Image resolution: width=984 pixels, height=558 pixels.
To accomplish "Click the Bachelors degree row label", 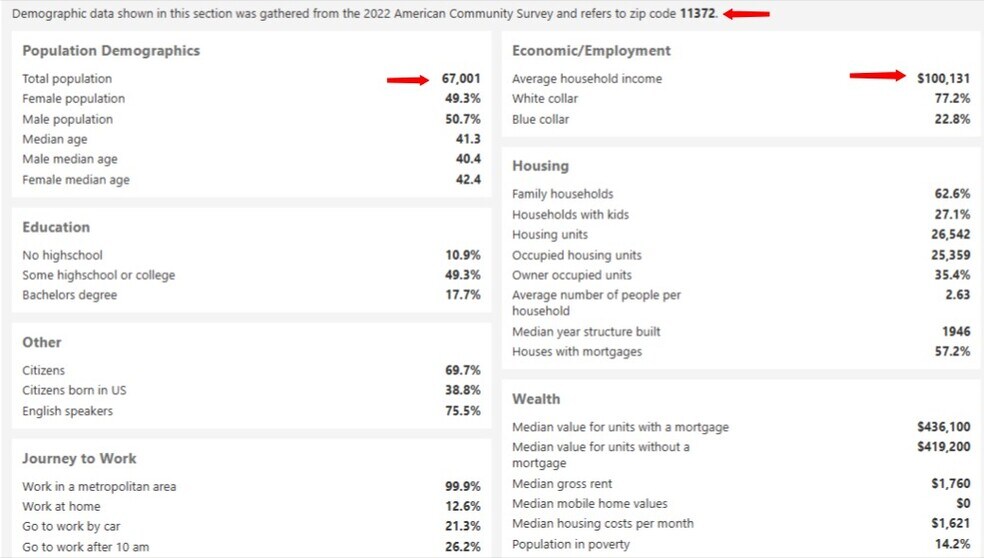I will [69, 295].
